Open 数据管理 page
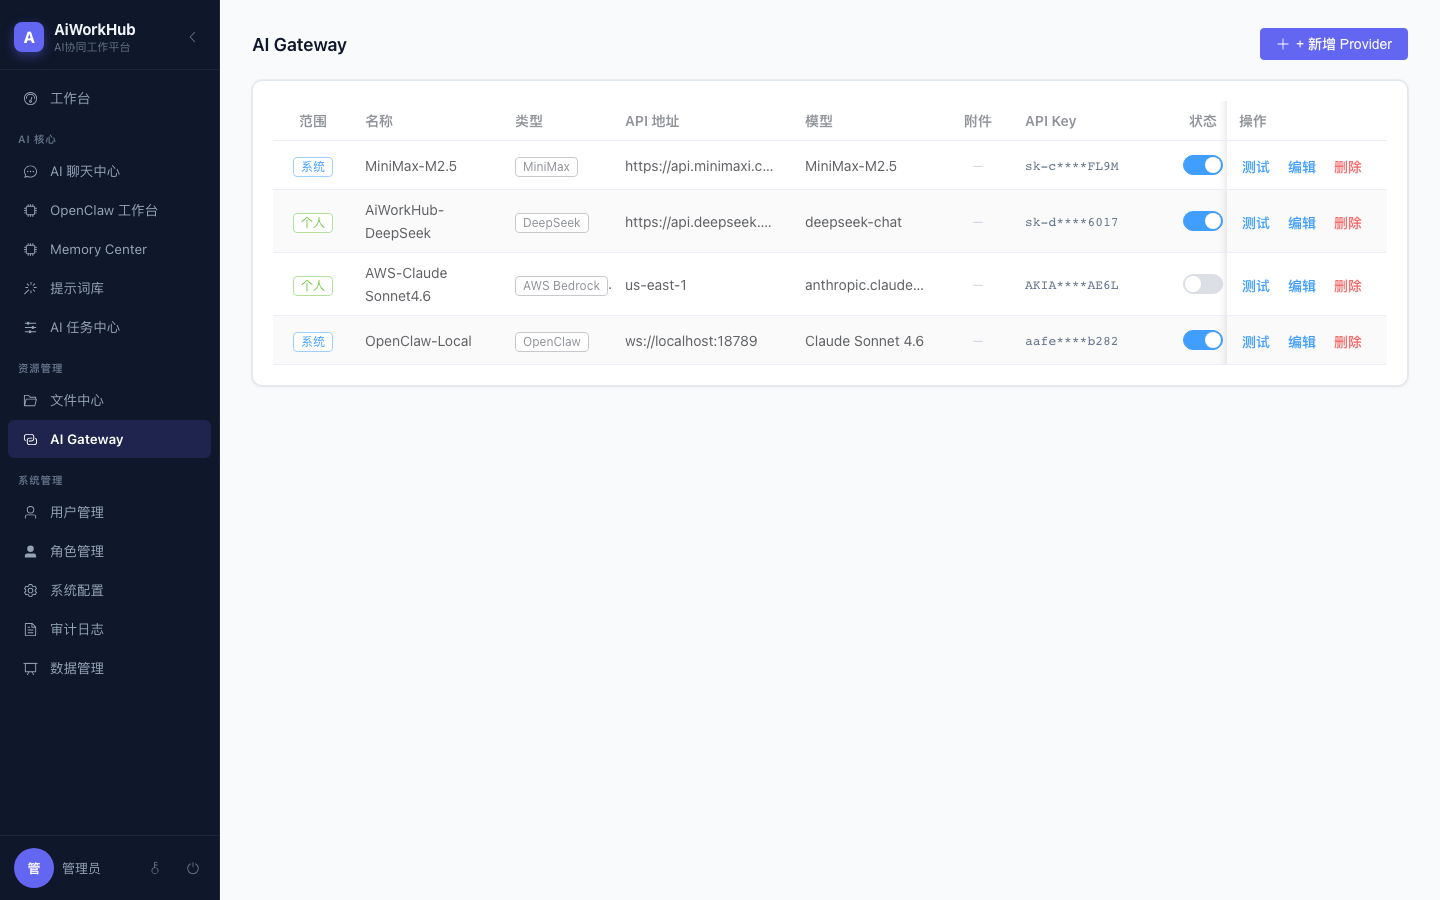This screenshot has height=900, width=1440. point(110,668)
